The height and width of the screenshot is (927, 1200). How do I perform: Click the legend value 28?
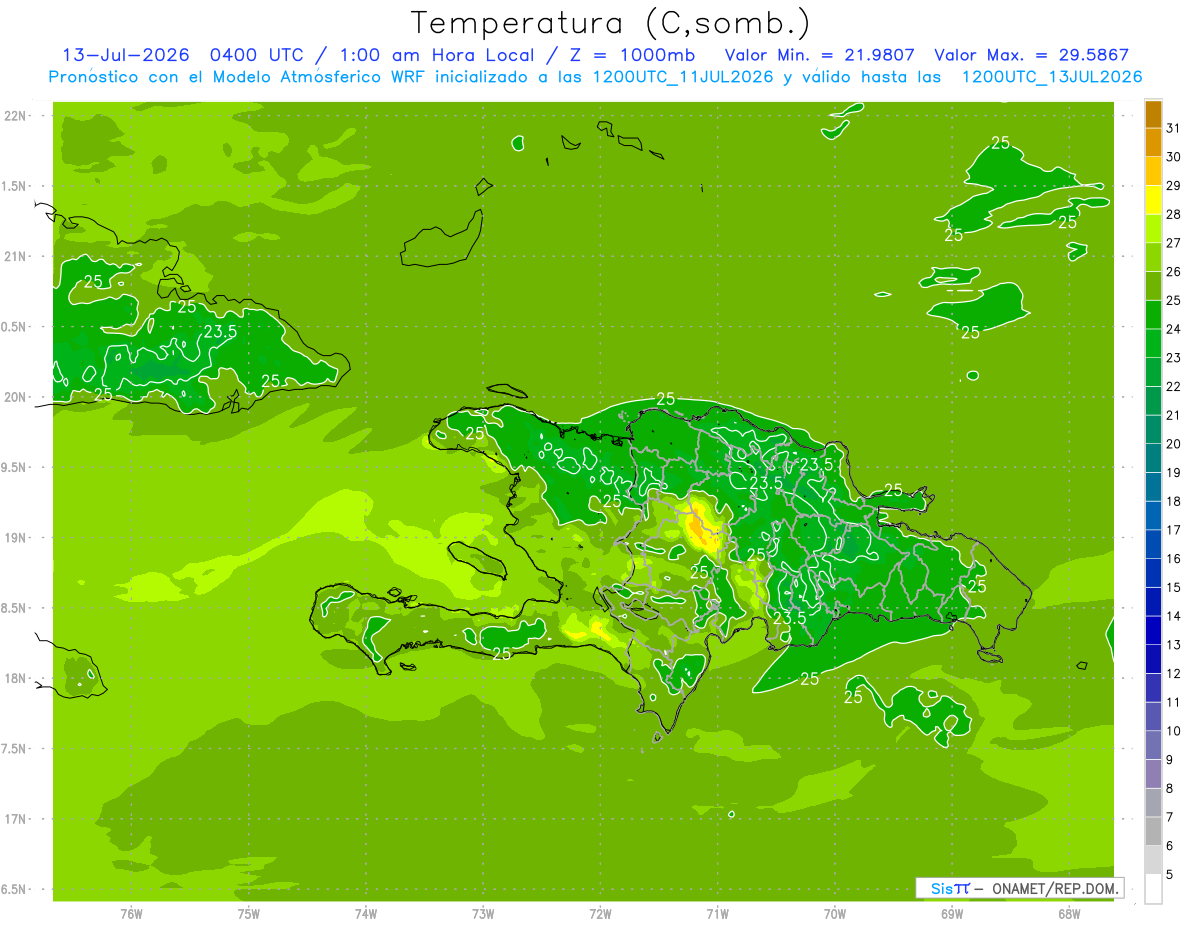(x=1173, y=214)
